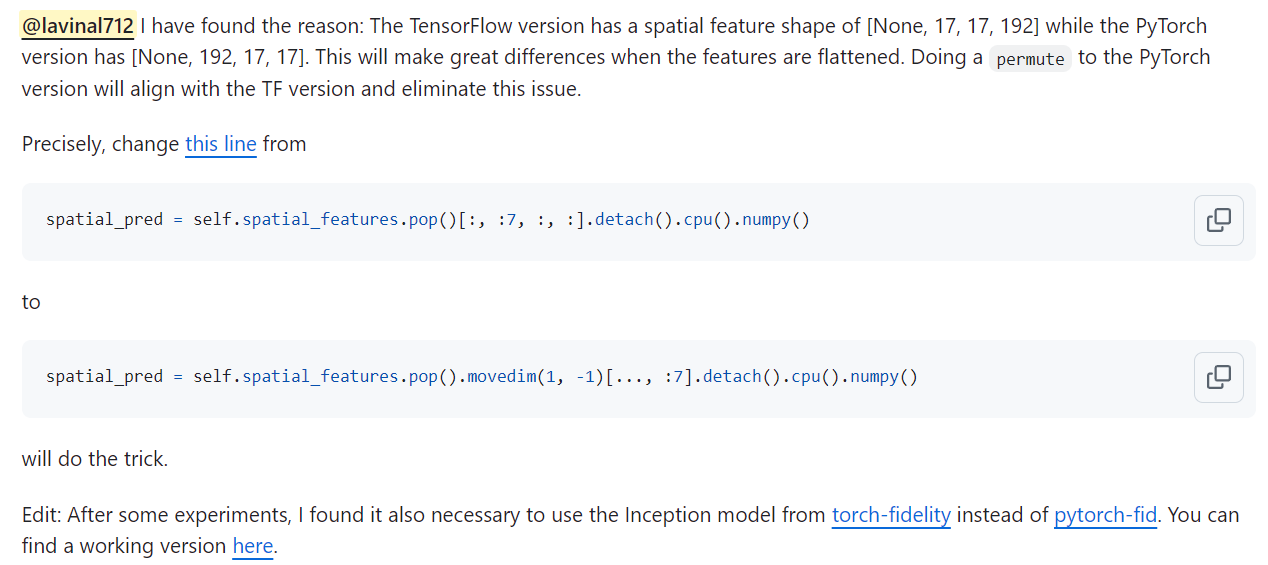The width and height of the screenshot is (1268, 565).
Task: Copy the first code snippet with copy icon
Action: [1218, 220]
